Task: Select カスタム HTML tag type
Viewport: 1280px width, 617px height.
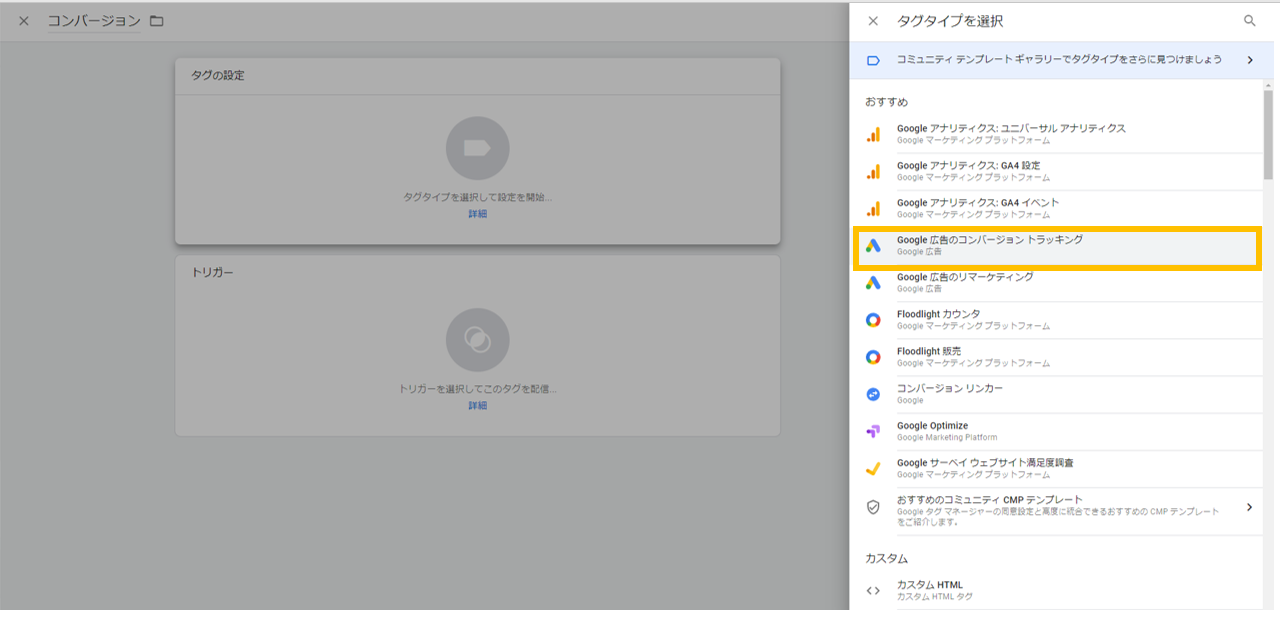Action: tap(1063, 591)
